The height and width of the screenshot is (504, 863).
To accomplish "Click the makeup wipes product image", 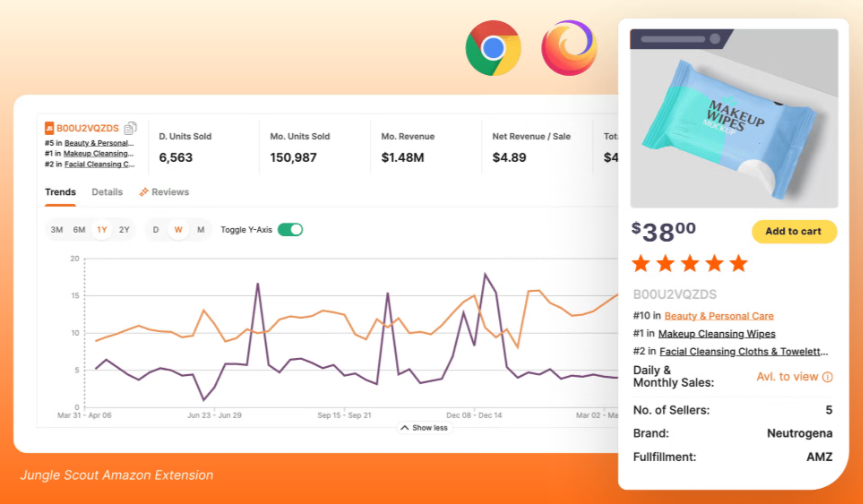I will coord(734,118).
